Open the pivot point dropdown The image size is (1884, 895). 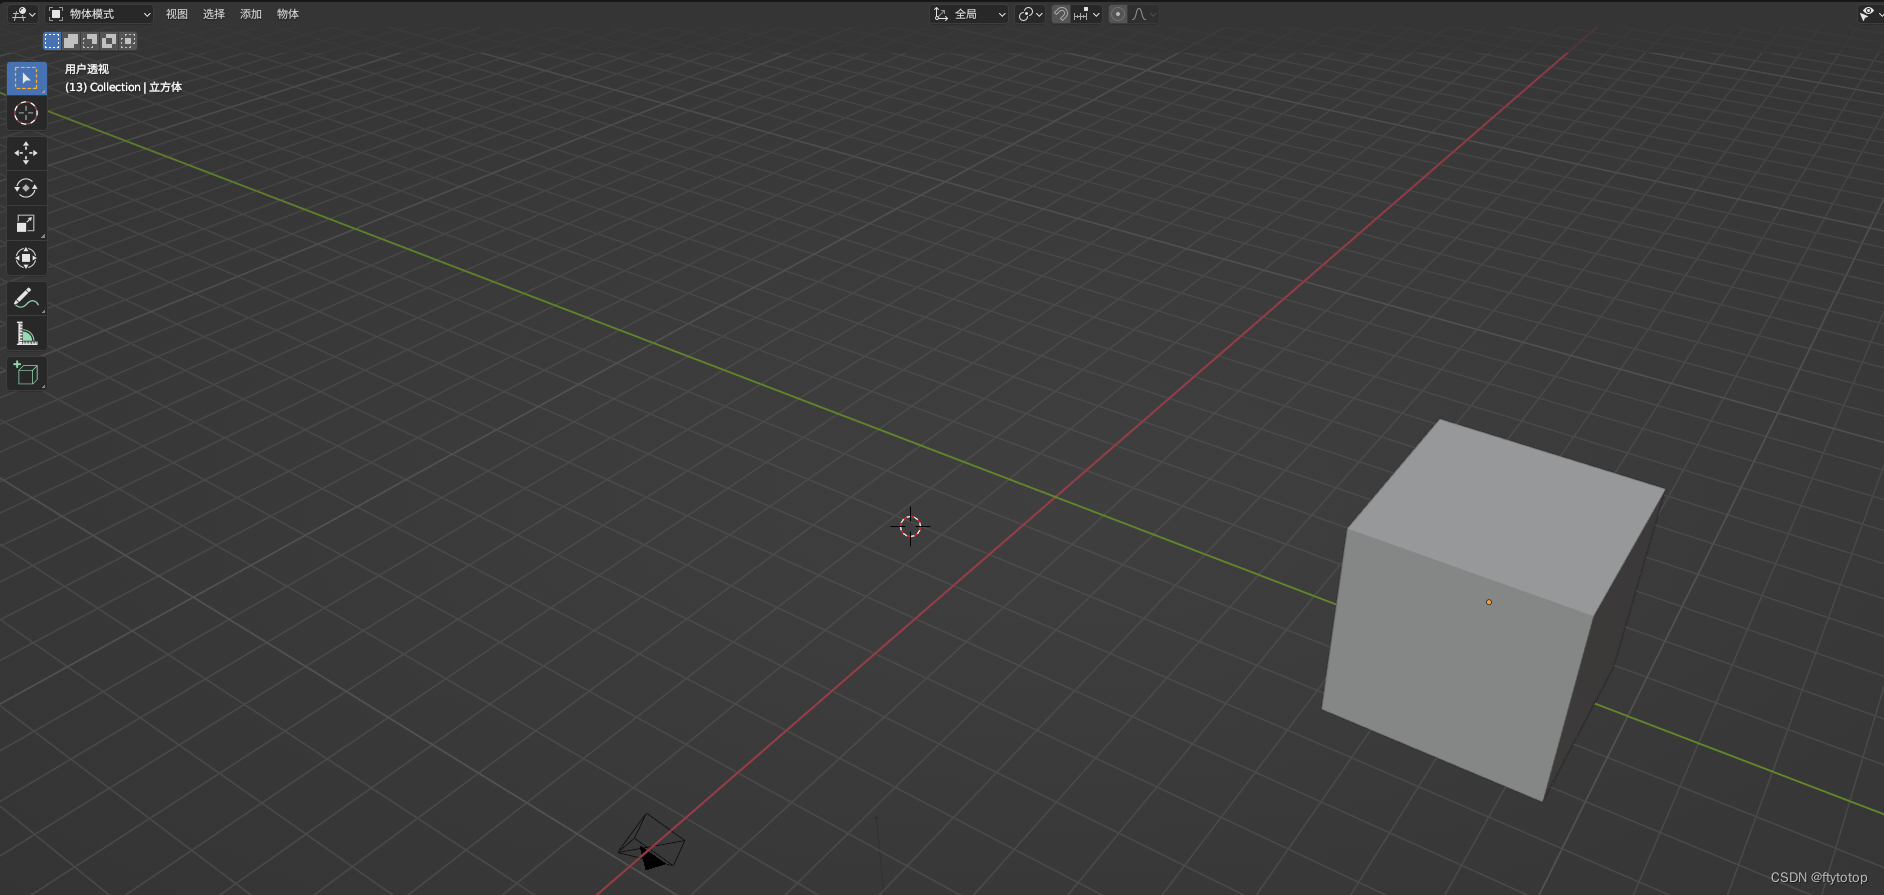pyautogui.click(x=1030, y=14)
